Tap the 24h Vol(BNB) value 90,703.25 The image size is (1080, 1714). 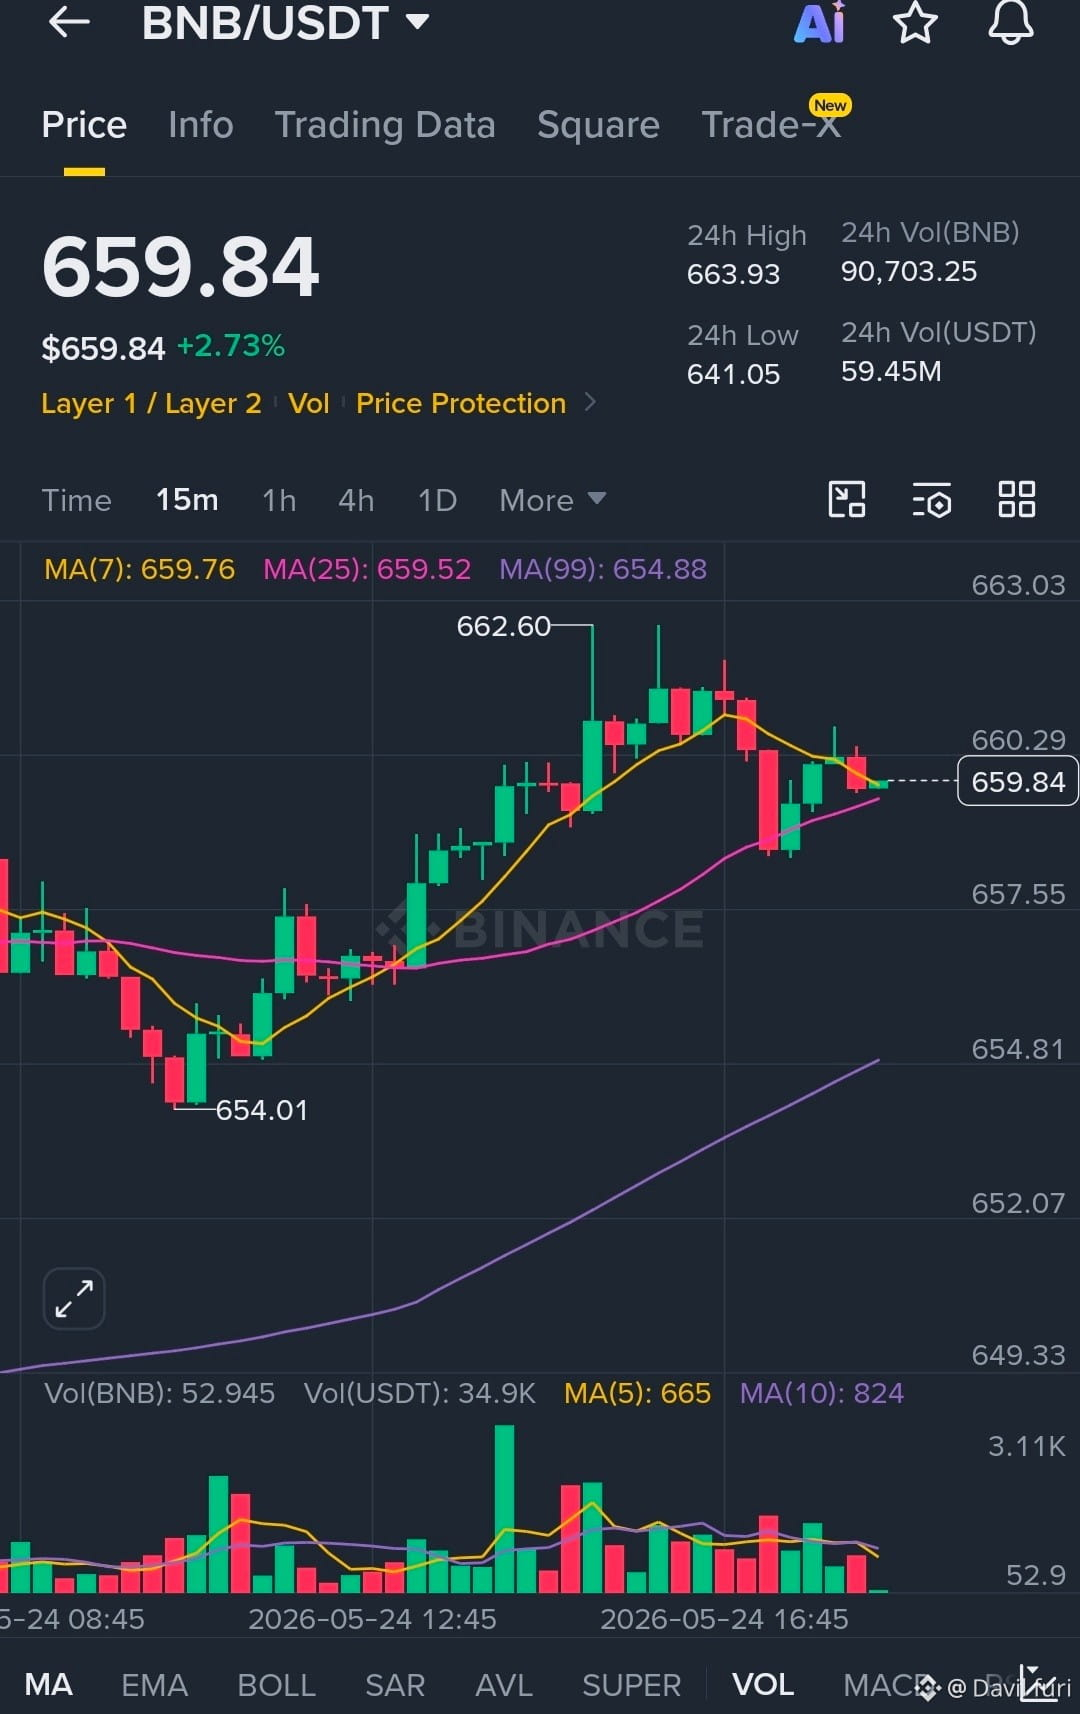click(909, 271)
